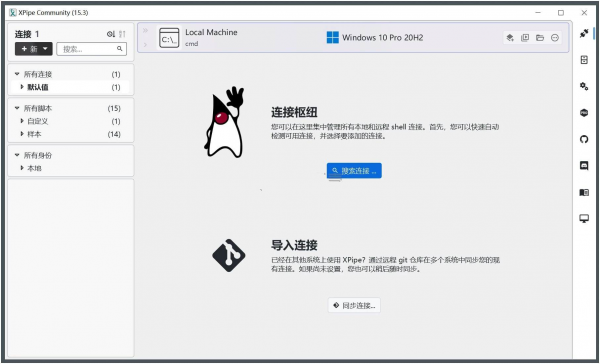Viewport: 600px width, 364px height.
Task: Click the Java Duke mascot image
Action: 224,122
